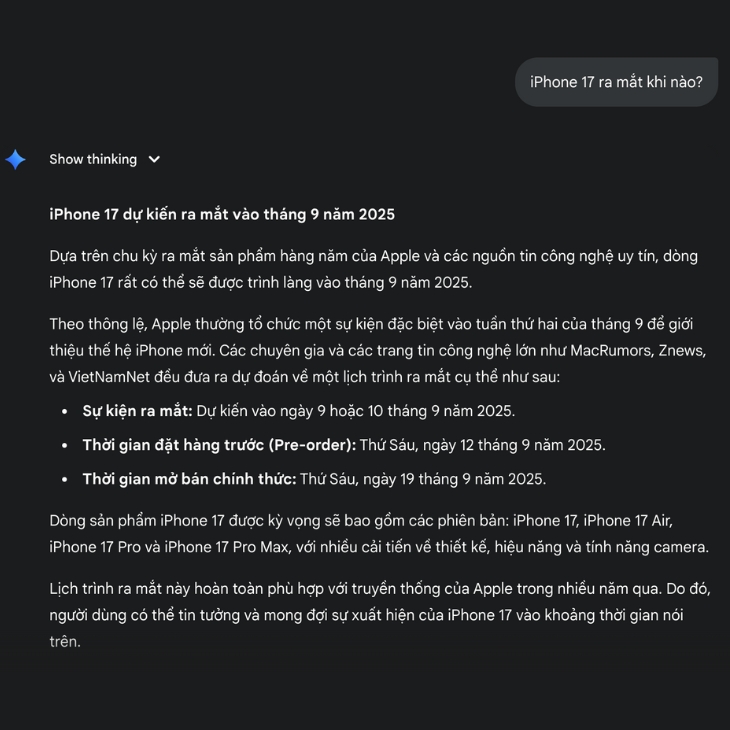Click the bold "Thời gian mở bán chính thức:" label
Image resolution: width=730 pixels, height=730 pixels.
(189, 479)
